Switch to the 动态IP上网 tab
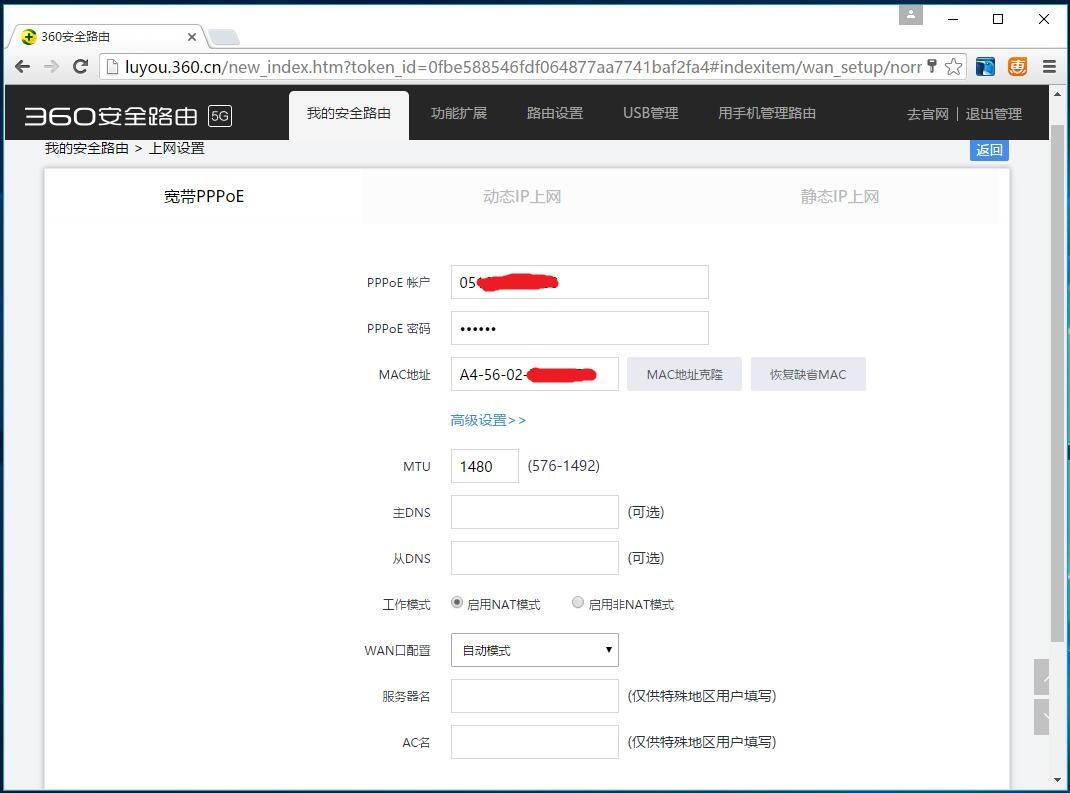 pos(522,196)
